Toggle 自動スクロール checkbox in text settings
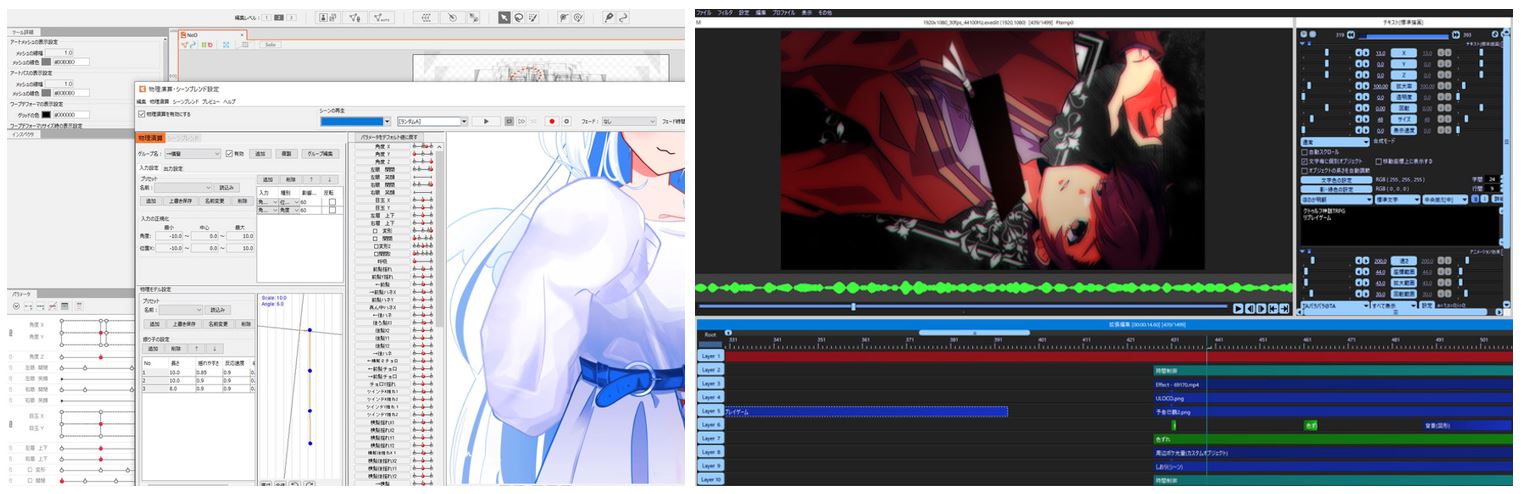 tap(1304, 152)
